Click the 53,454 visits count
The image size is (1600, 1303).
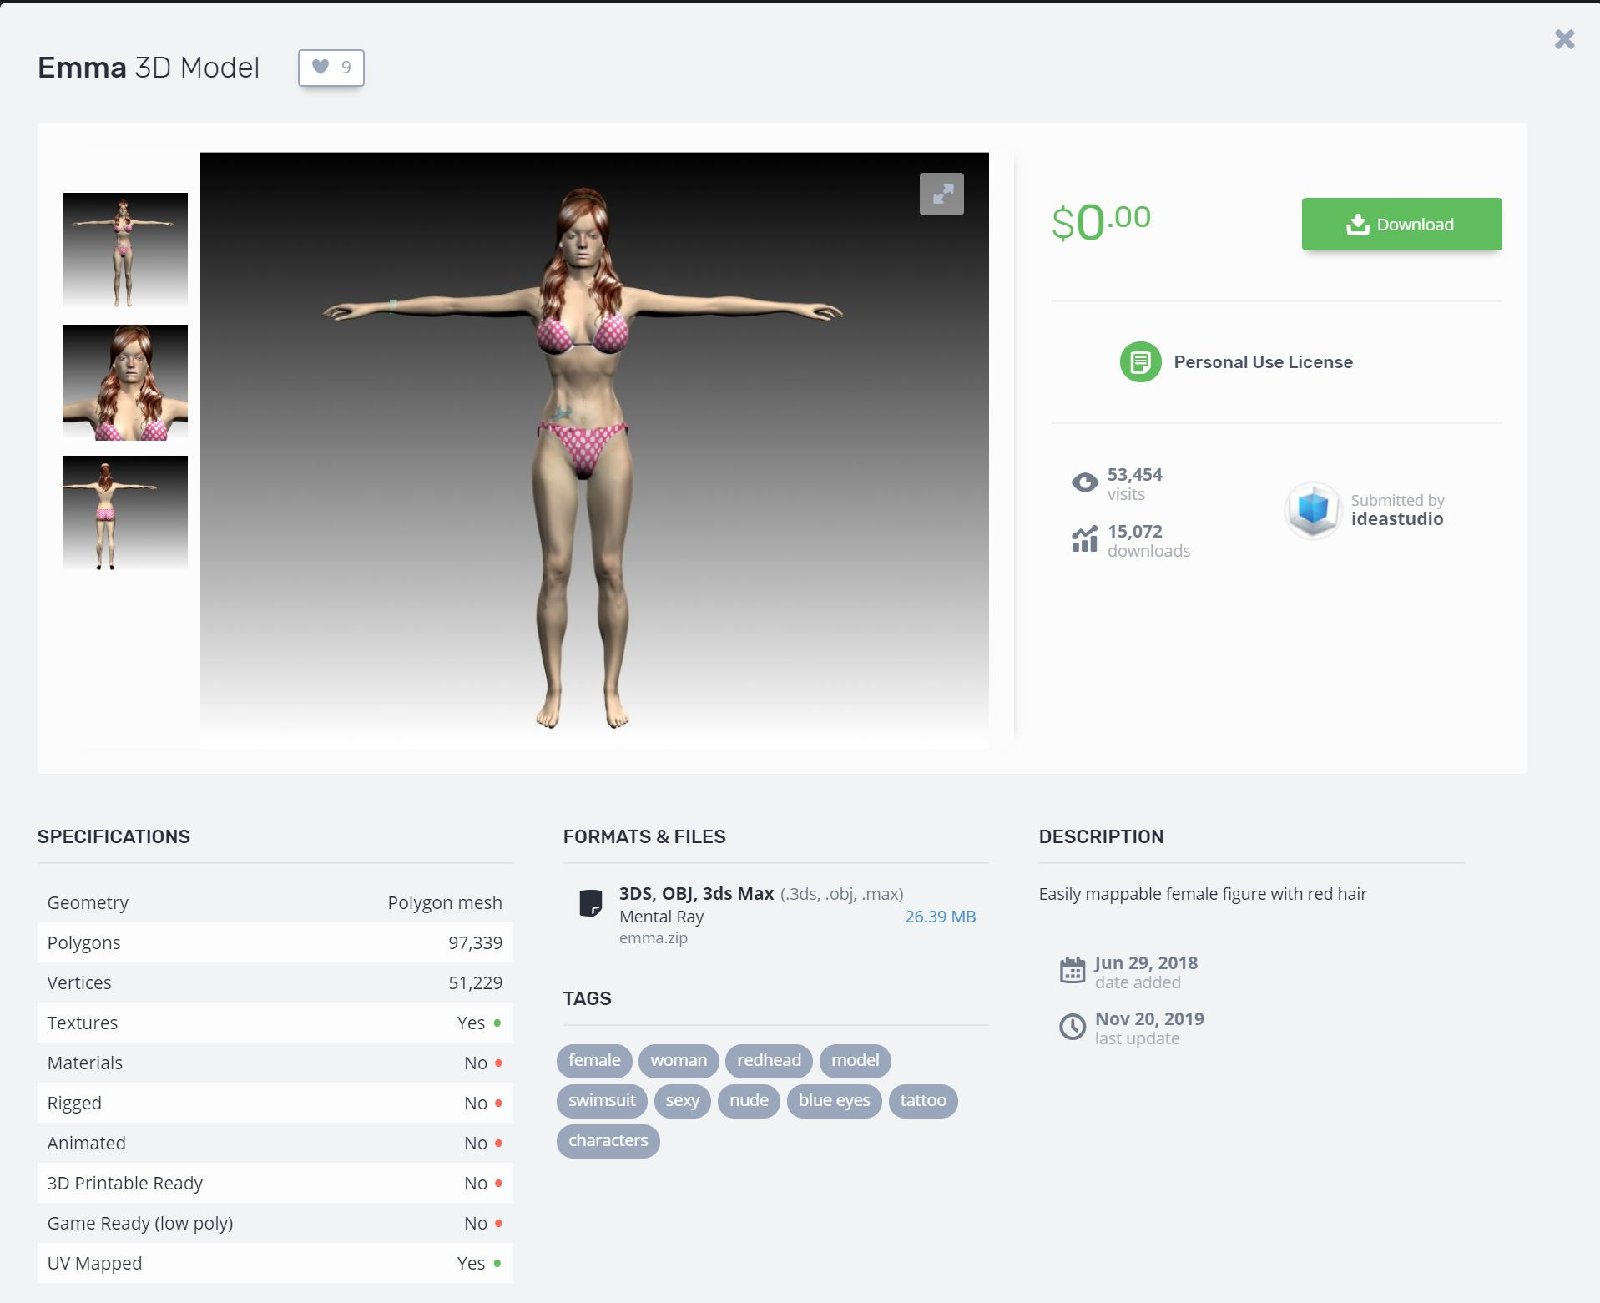(1134, 475)
